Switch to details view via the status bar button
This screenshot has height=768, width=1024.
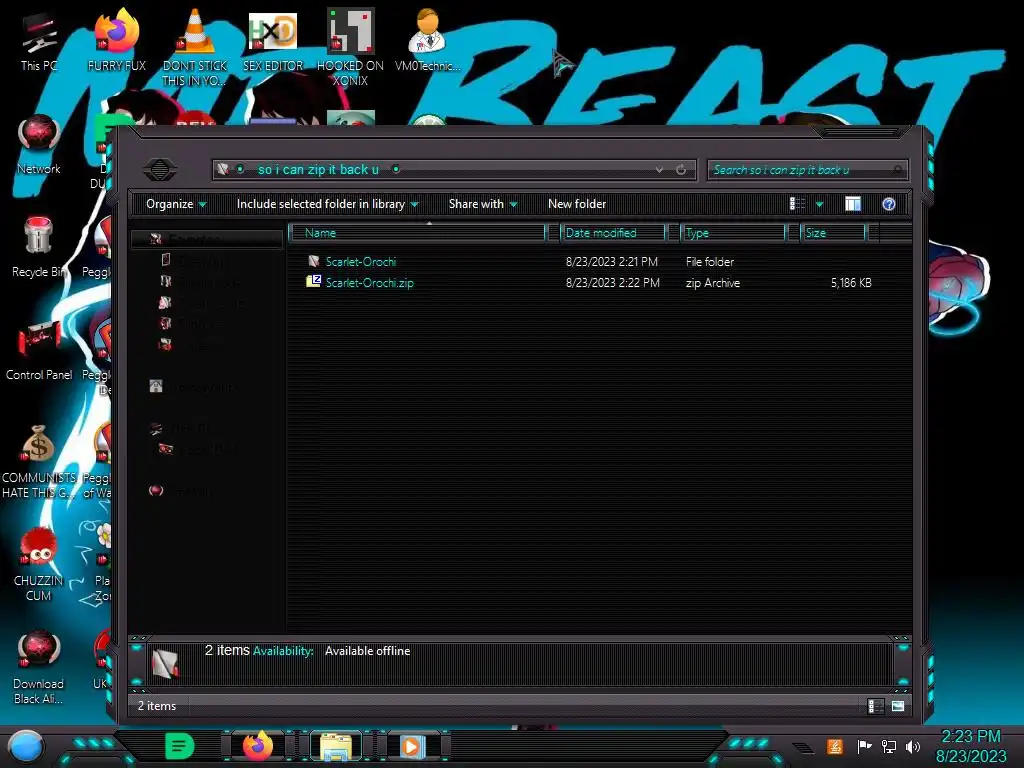point(875,706)
